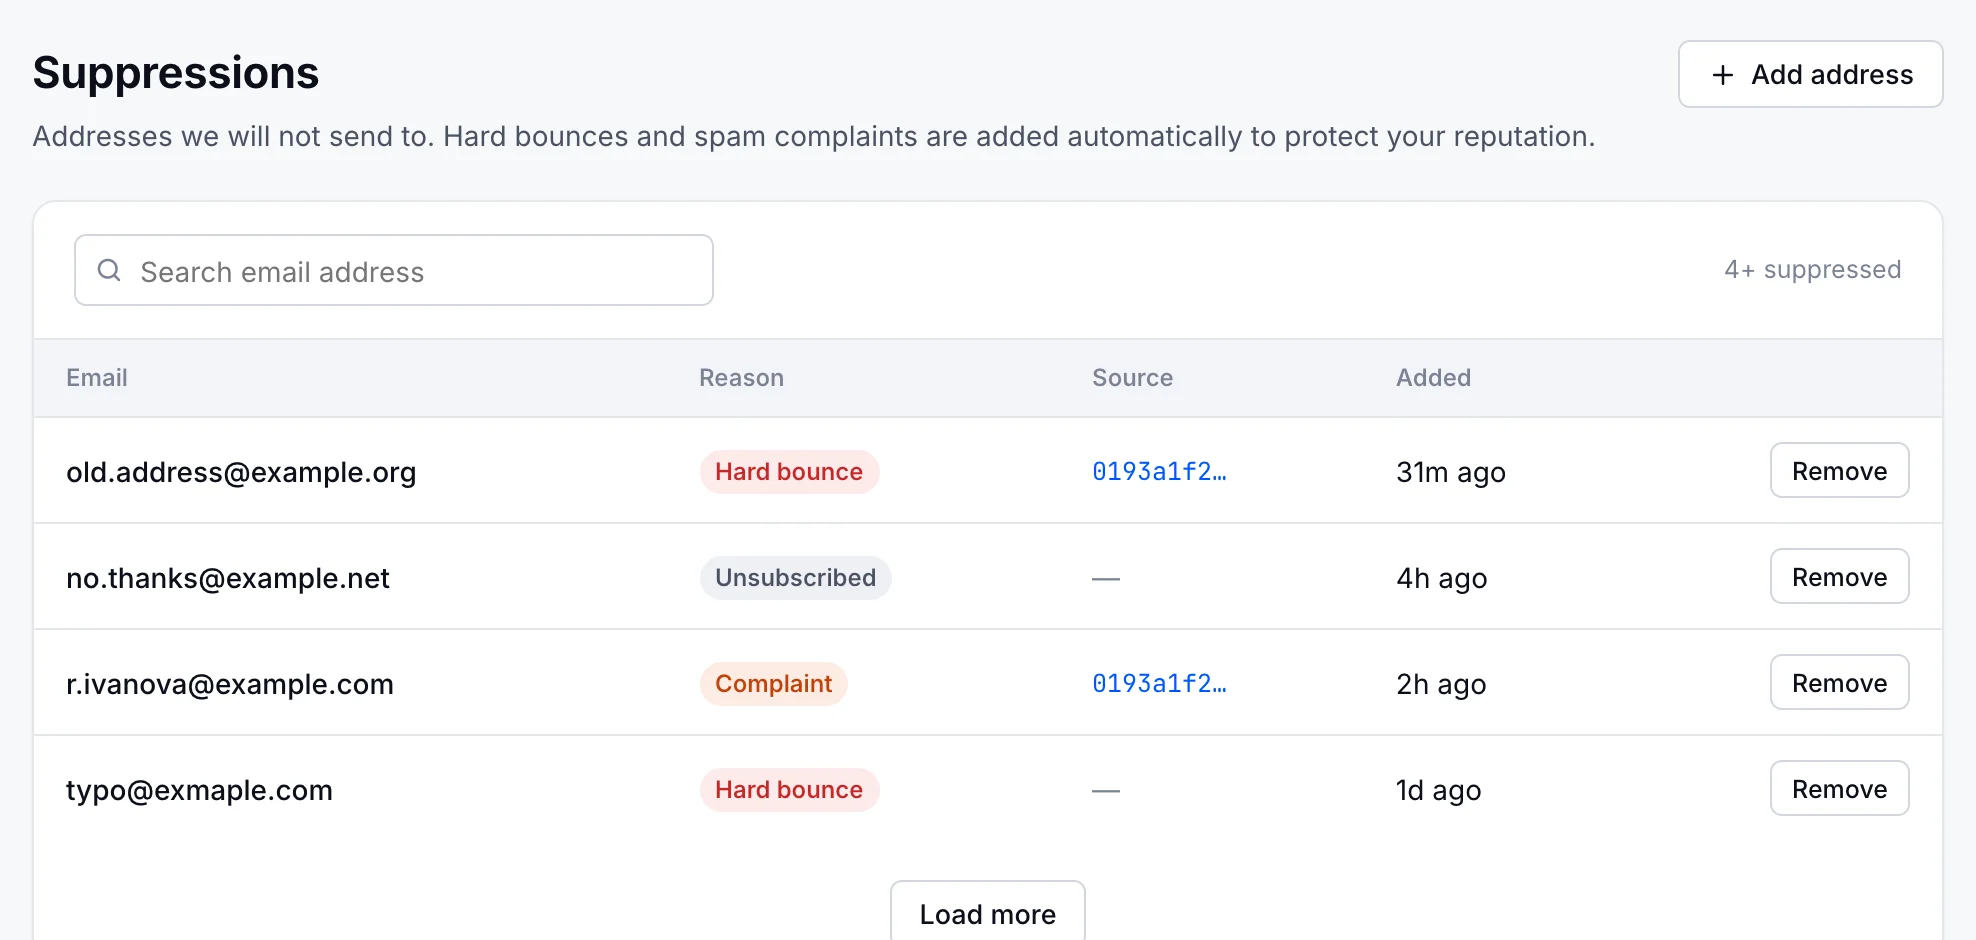Viewport: 1976px width, 940px height.
Task: Select email typo@exmaple.com
Action: click(199, 790)
